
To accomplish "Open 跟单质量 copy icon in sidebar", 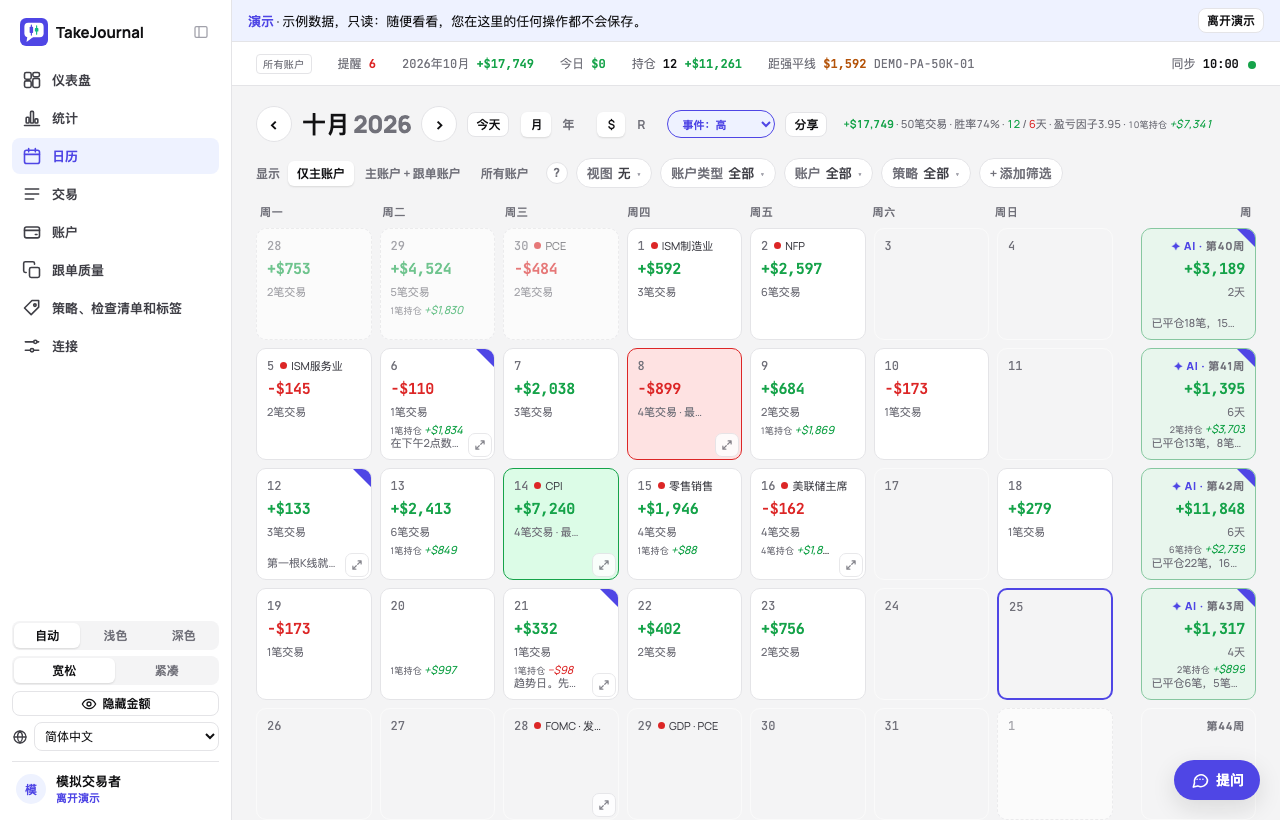I will coord(32,270).
